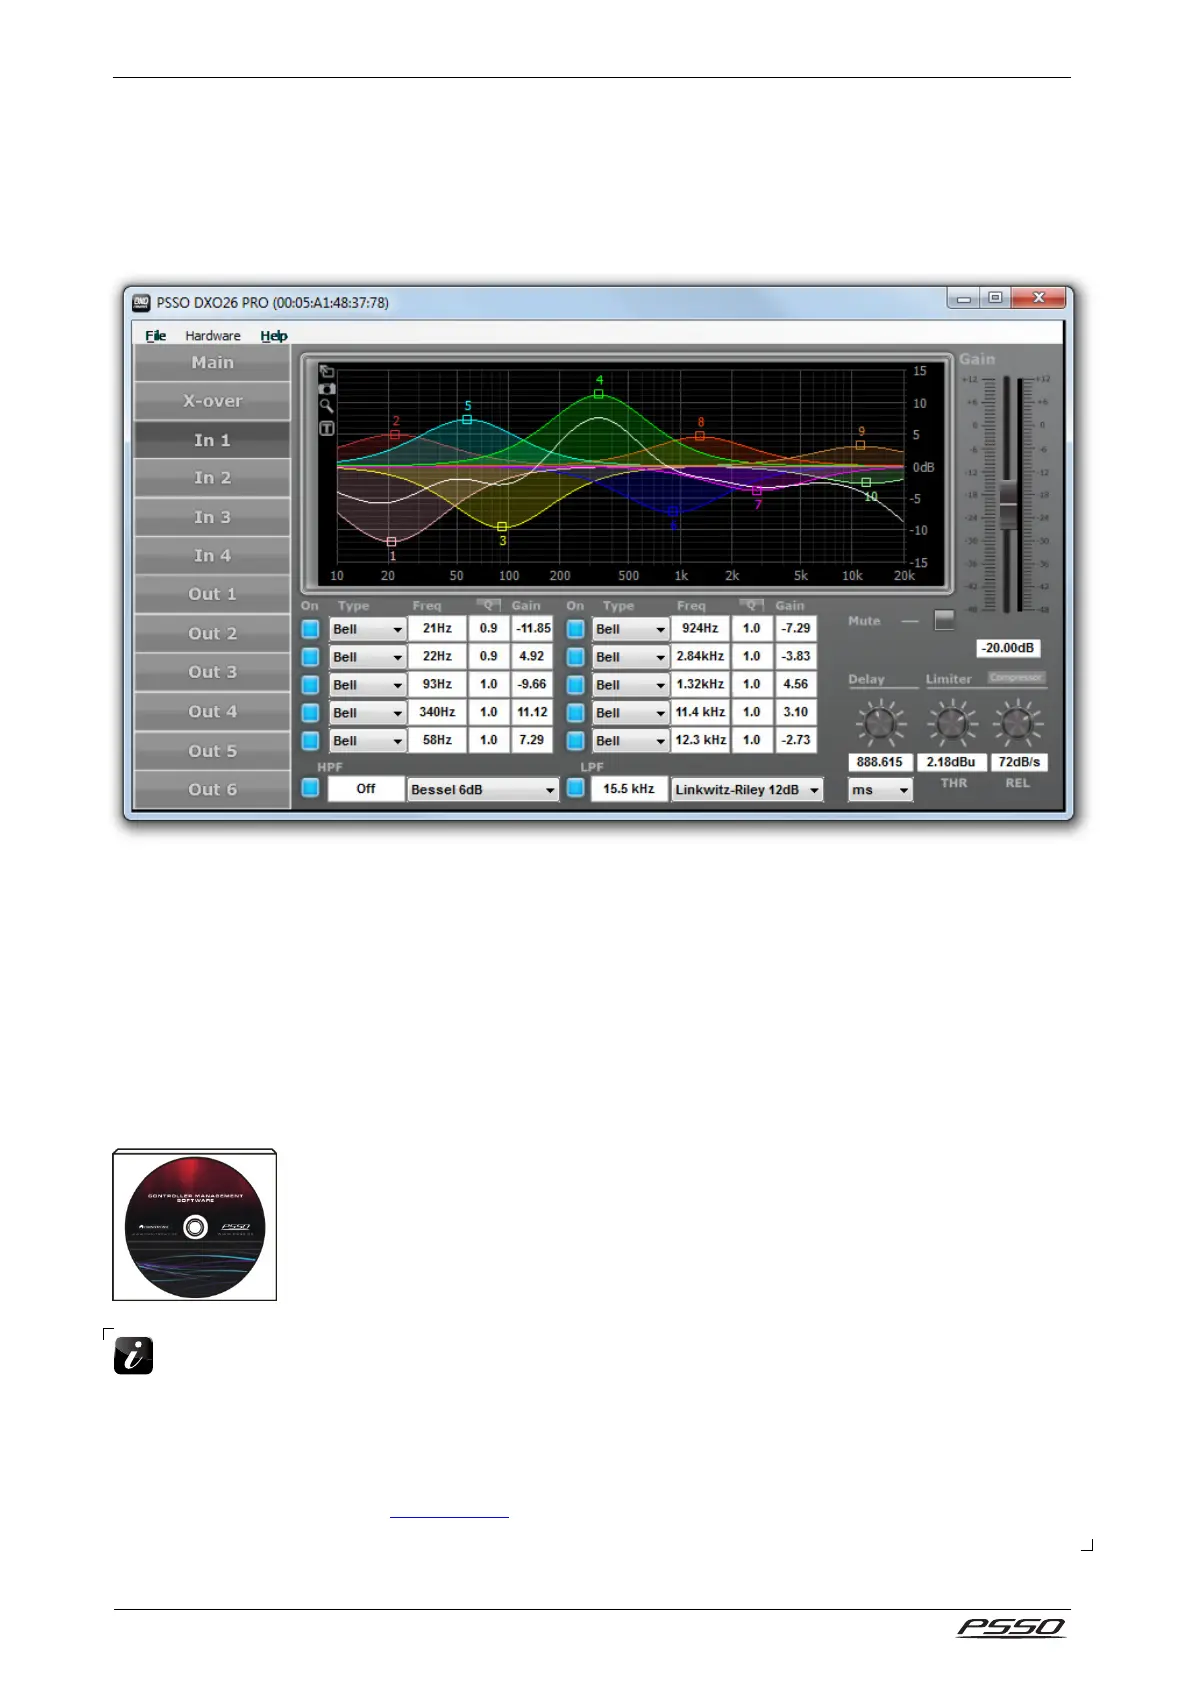Screen dimensions: 1190x1684
Task: Open the Bessel 6dB HPF type dropdown
Action: (x=482, y=789)
